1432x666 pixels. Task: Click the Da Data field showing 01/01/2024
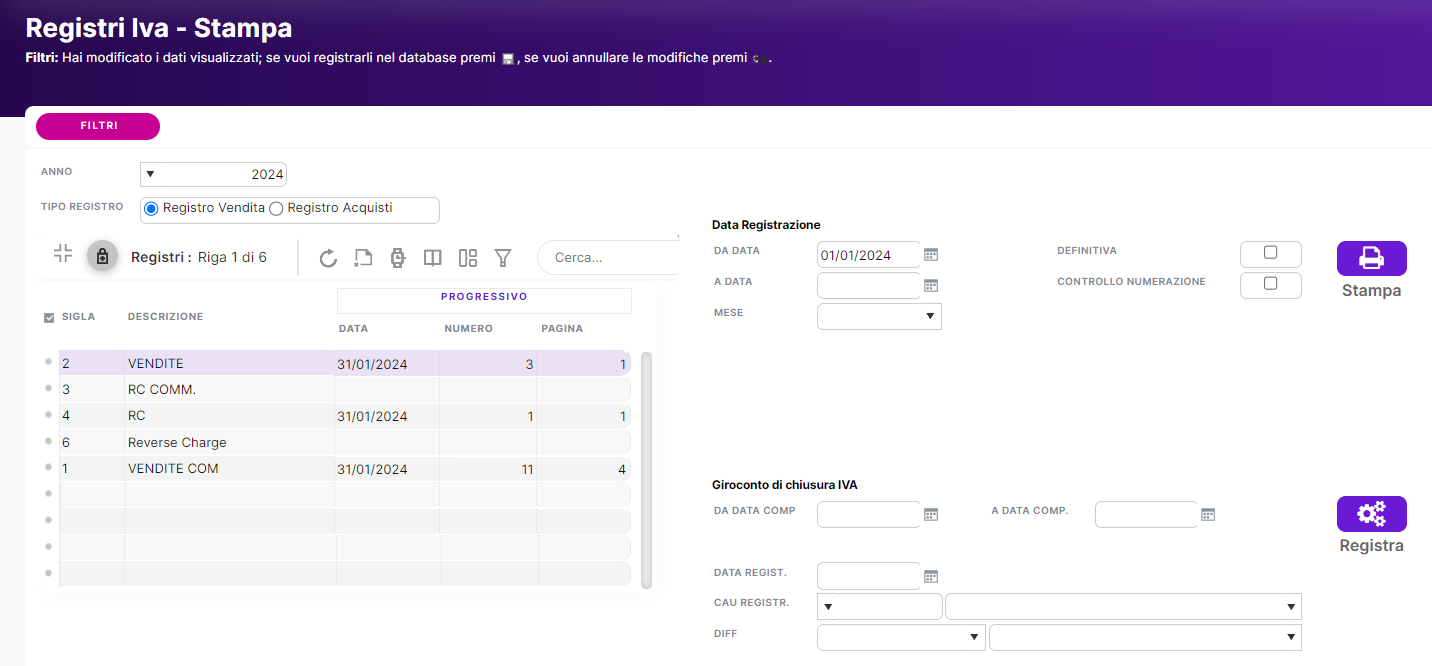pos(868,255)
